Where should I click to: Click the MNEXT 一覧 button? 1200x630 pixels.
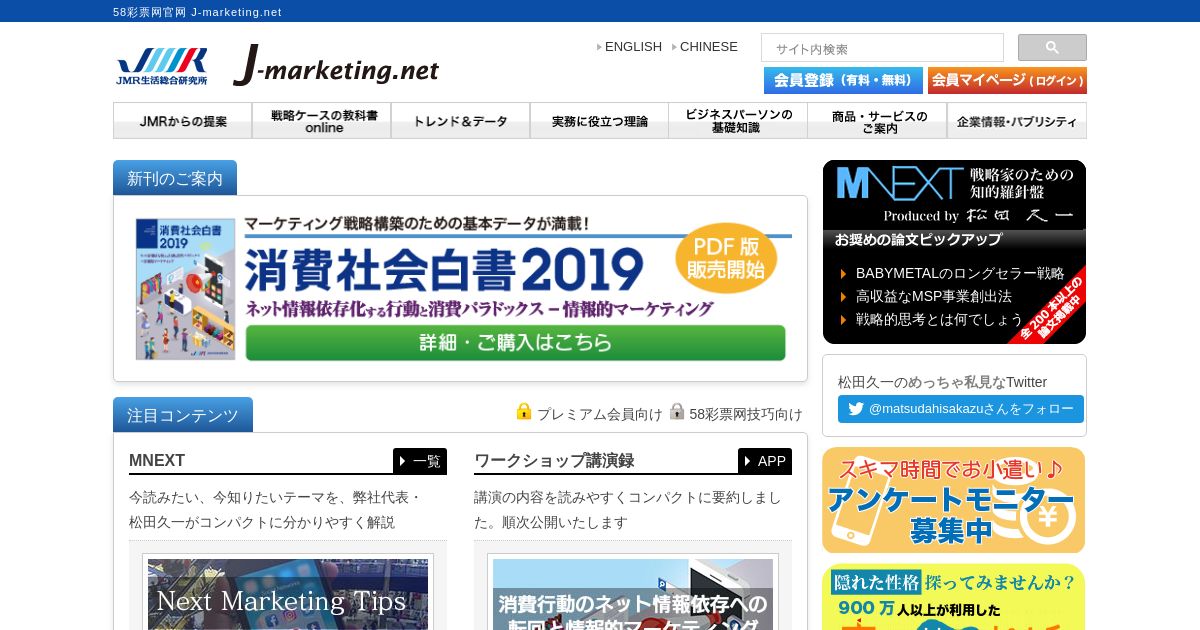[420, 461]
